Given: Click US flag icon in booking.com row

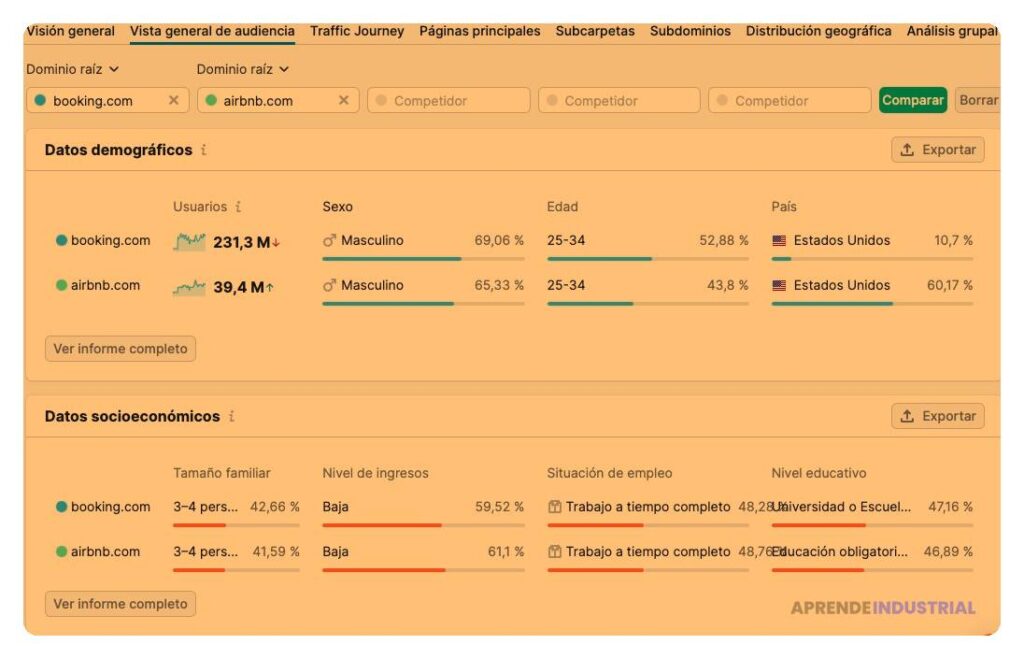Looking at the screenshot, I should pos(779,240).
